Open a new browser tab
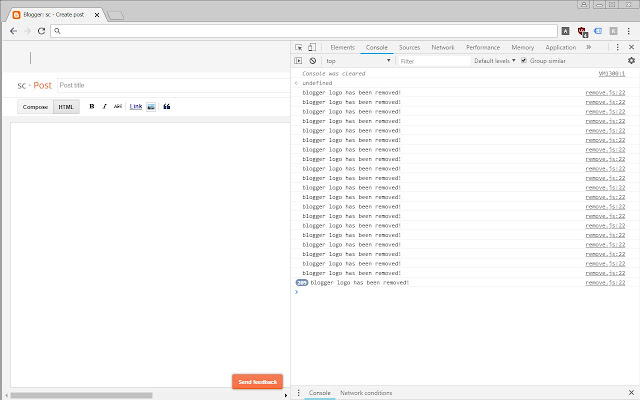Image resolution: width=640 pixels, height=400 pixels. pos(116,16)
